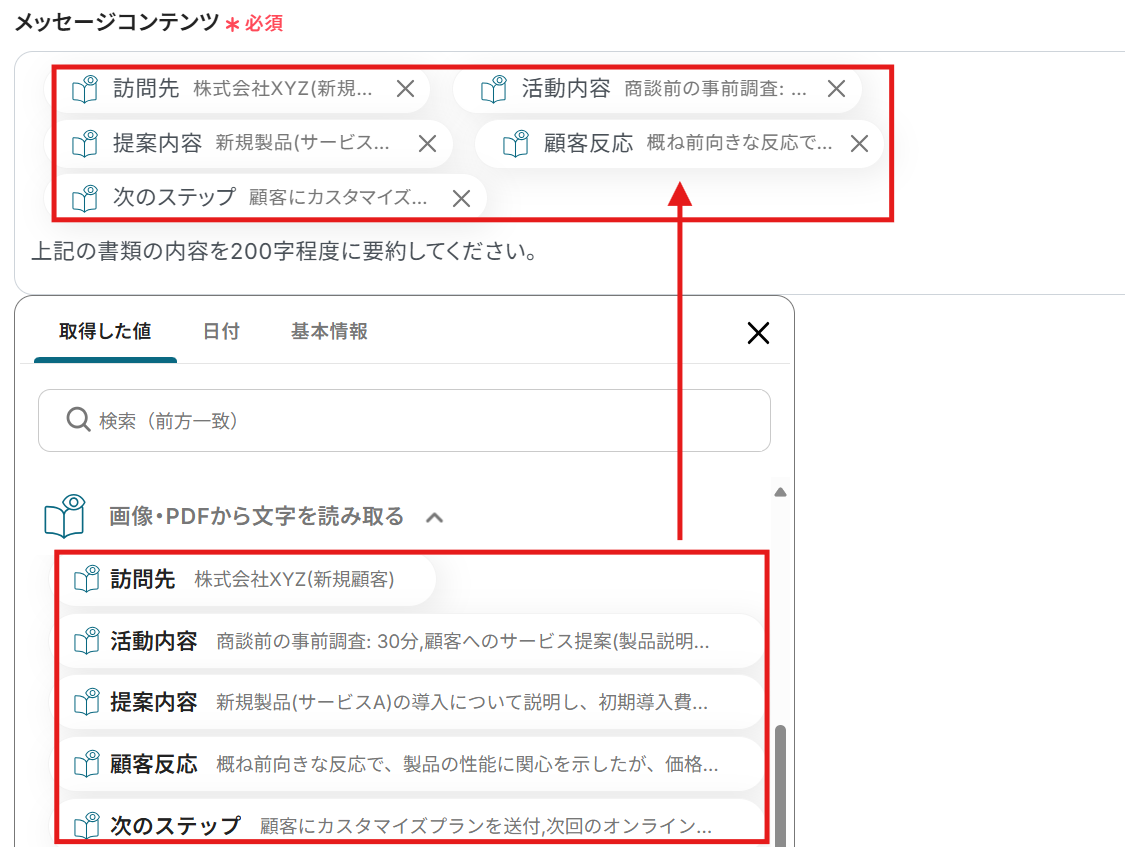Screen dimensions: 1125x847
Task: Click the large book icon beside 画像・PDFから文字を読み取る
Action: pos(65,516)
